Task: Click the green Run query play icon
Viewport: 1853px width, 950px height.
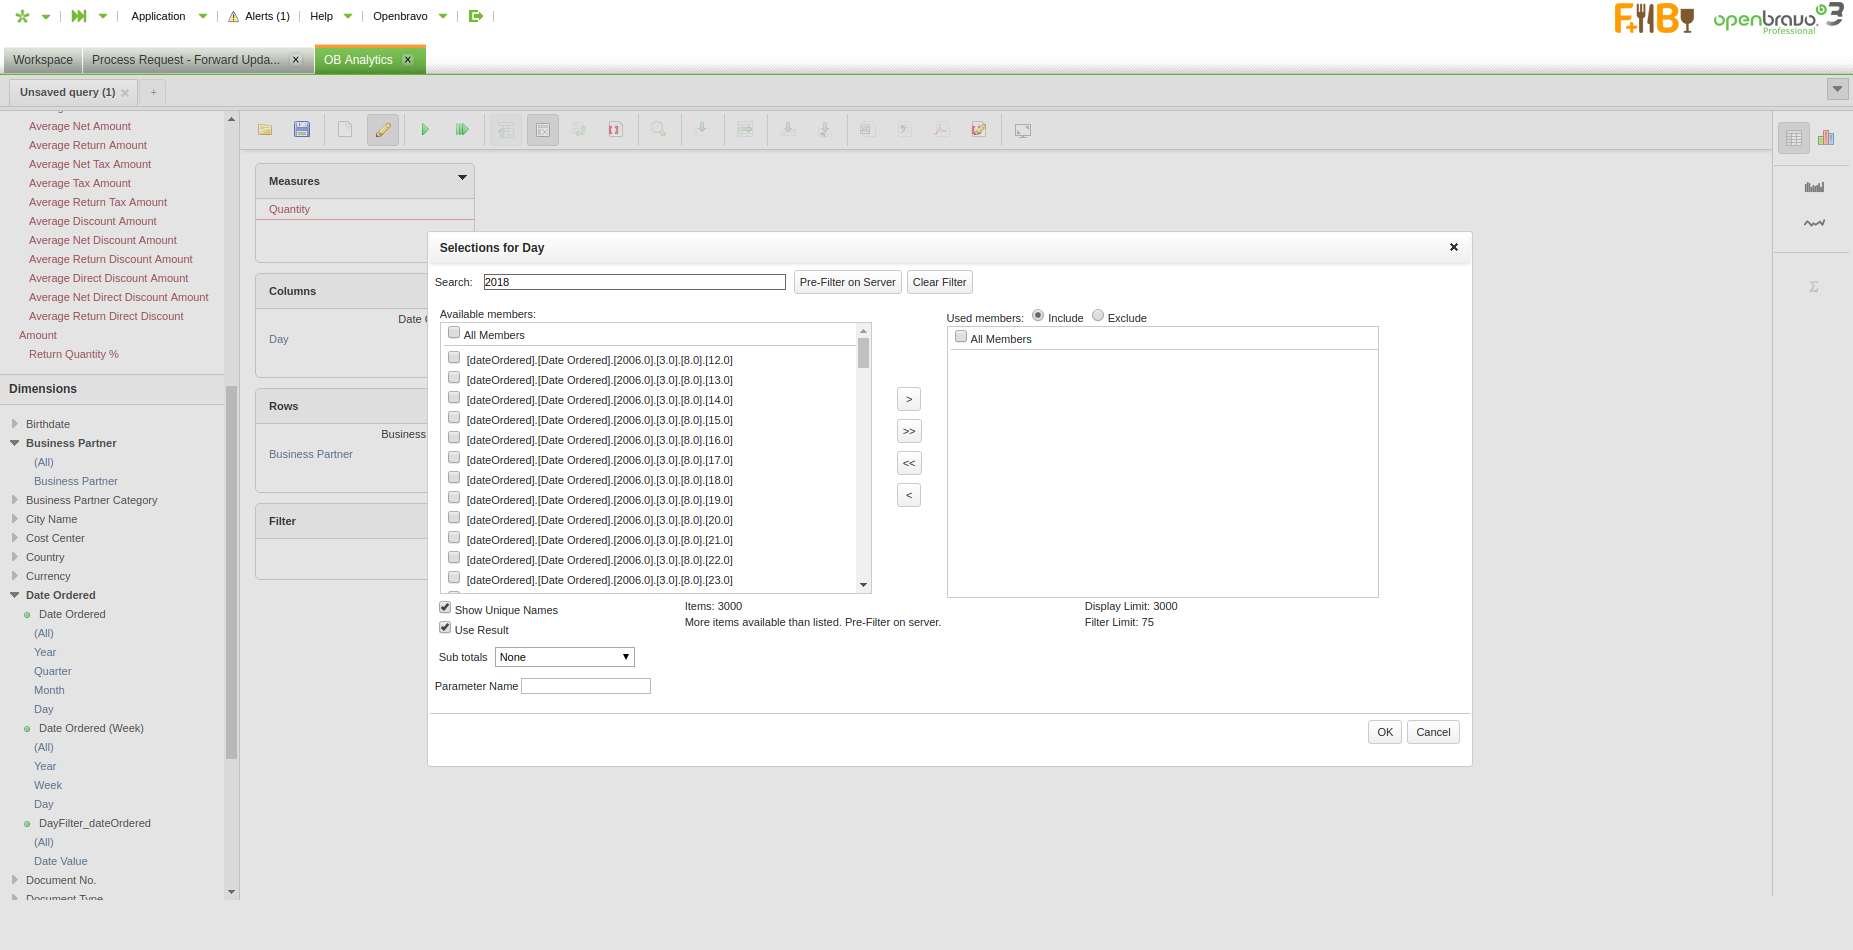Action: click(x=425, y=130)
